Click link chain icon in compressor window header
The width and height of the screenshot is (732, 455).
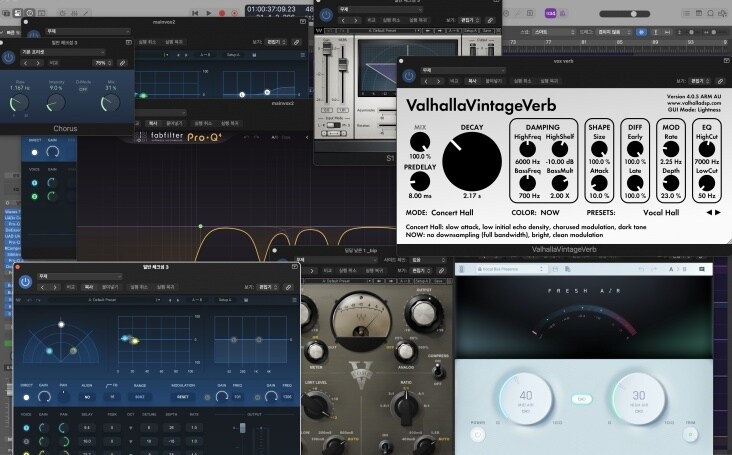point(441,271)
